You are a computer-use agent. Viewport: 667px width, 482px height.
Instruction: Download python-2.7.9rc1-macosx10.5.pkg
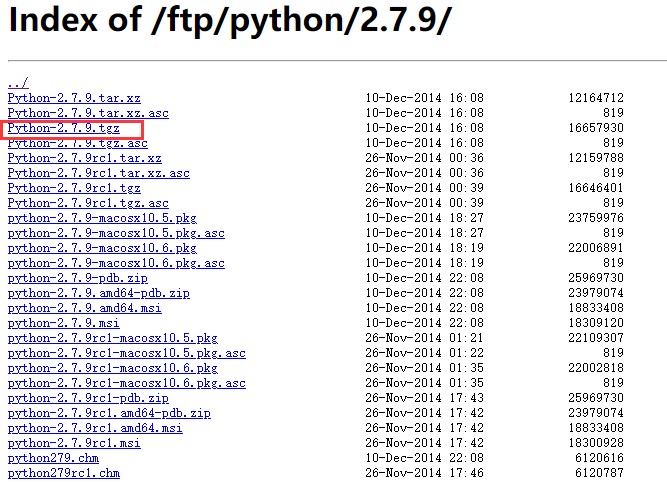113,338
